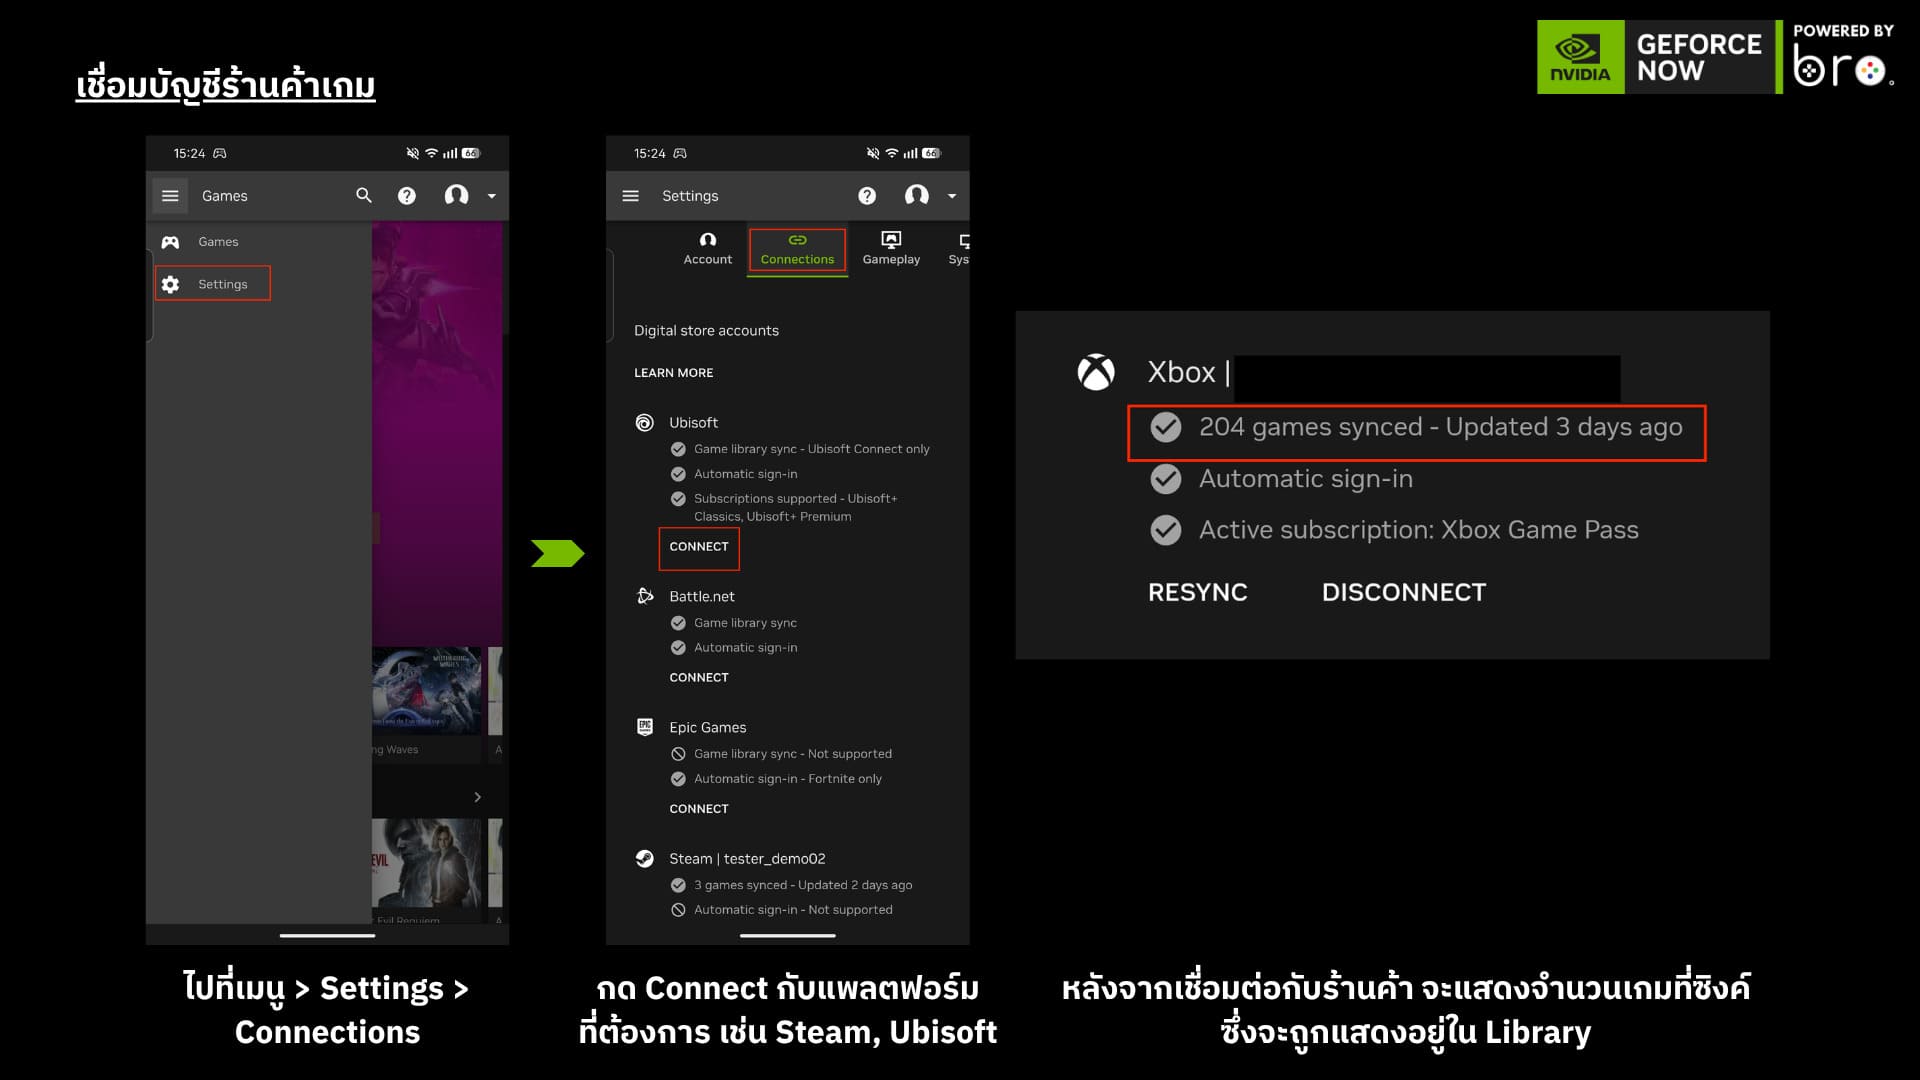The width and height of the screenshot is (1920, 1080).
Task: Click the chevron arrow above Resident Evil row
Action: 477,797
